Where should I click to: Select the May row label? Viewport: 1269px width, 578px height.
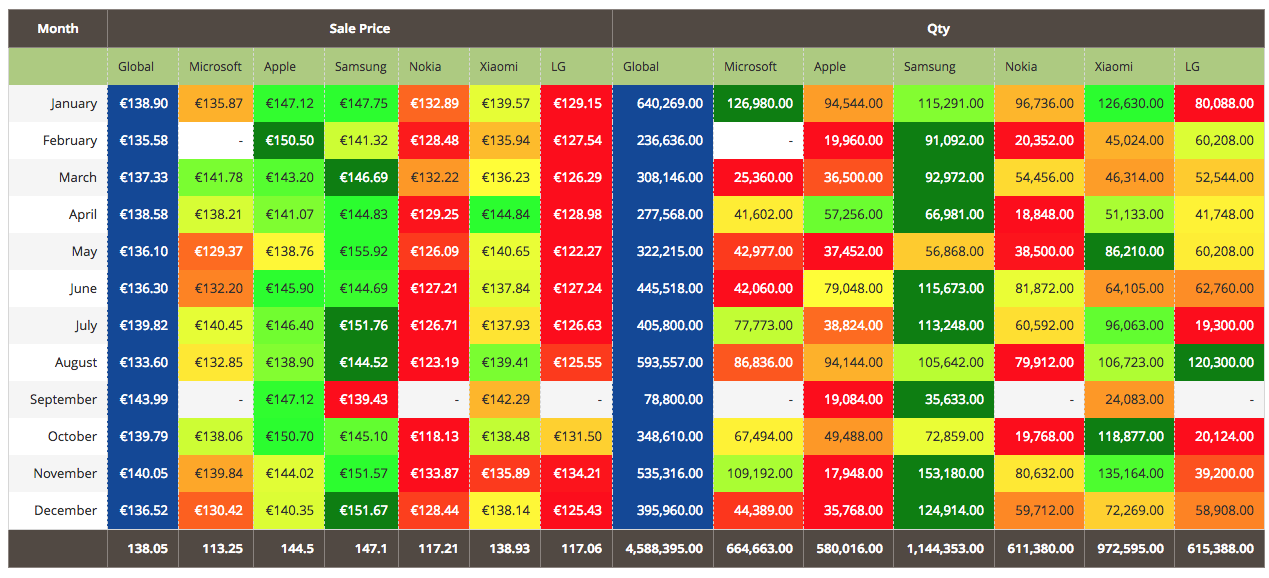[x=58, y=252]
